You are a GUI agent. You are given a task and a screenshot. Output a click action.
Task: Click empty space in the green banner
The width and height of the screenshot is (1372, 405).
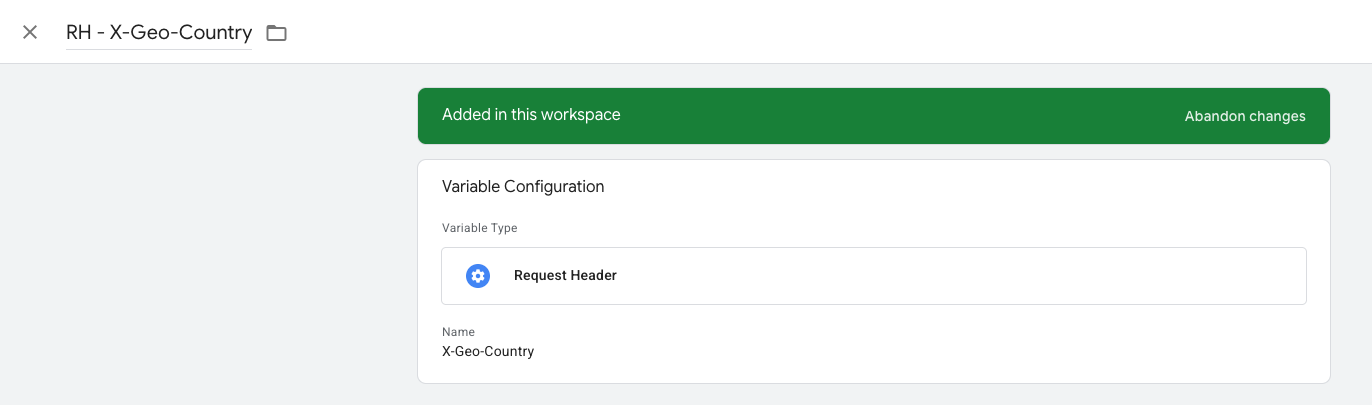tap(900, 116)
